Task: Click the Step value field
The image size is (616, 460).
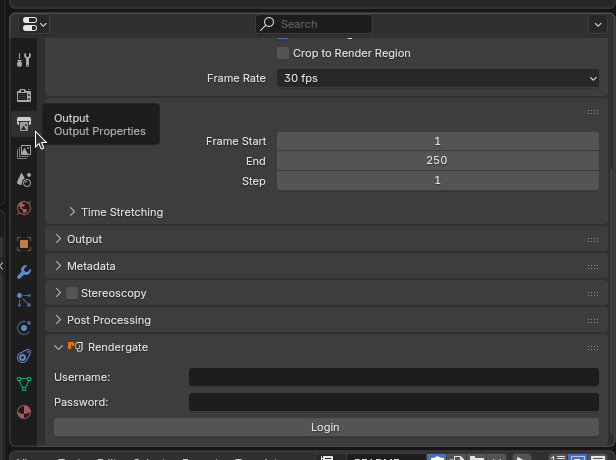Action: (x=438, y=181)
